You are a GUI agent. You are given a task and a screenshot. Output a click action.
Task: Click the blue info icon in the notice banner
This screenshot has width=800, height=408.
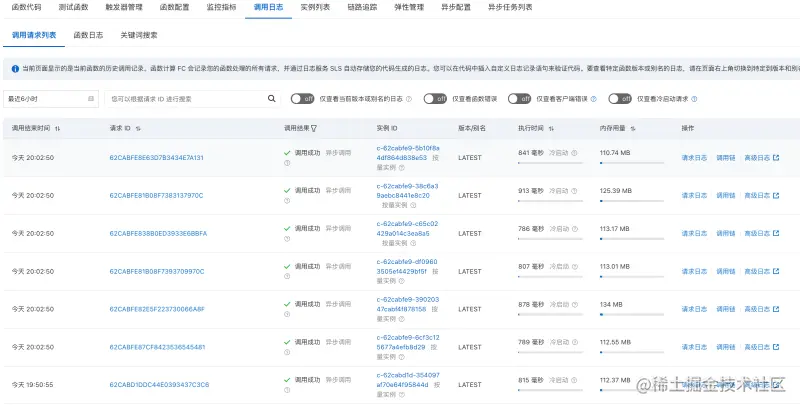click(15, 68)
